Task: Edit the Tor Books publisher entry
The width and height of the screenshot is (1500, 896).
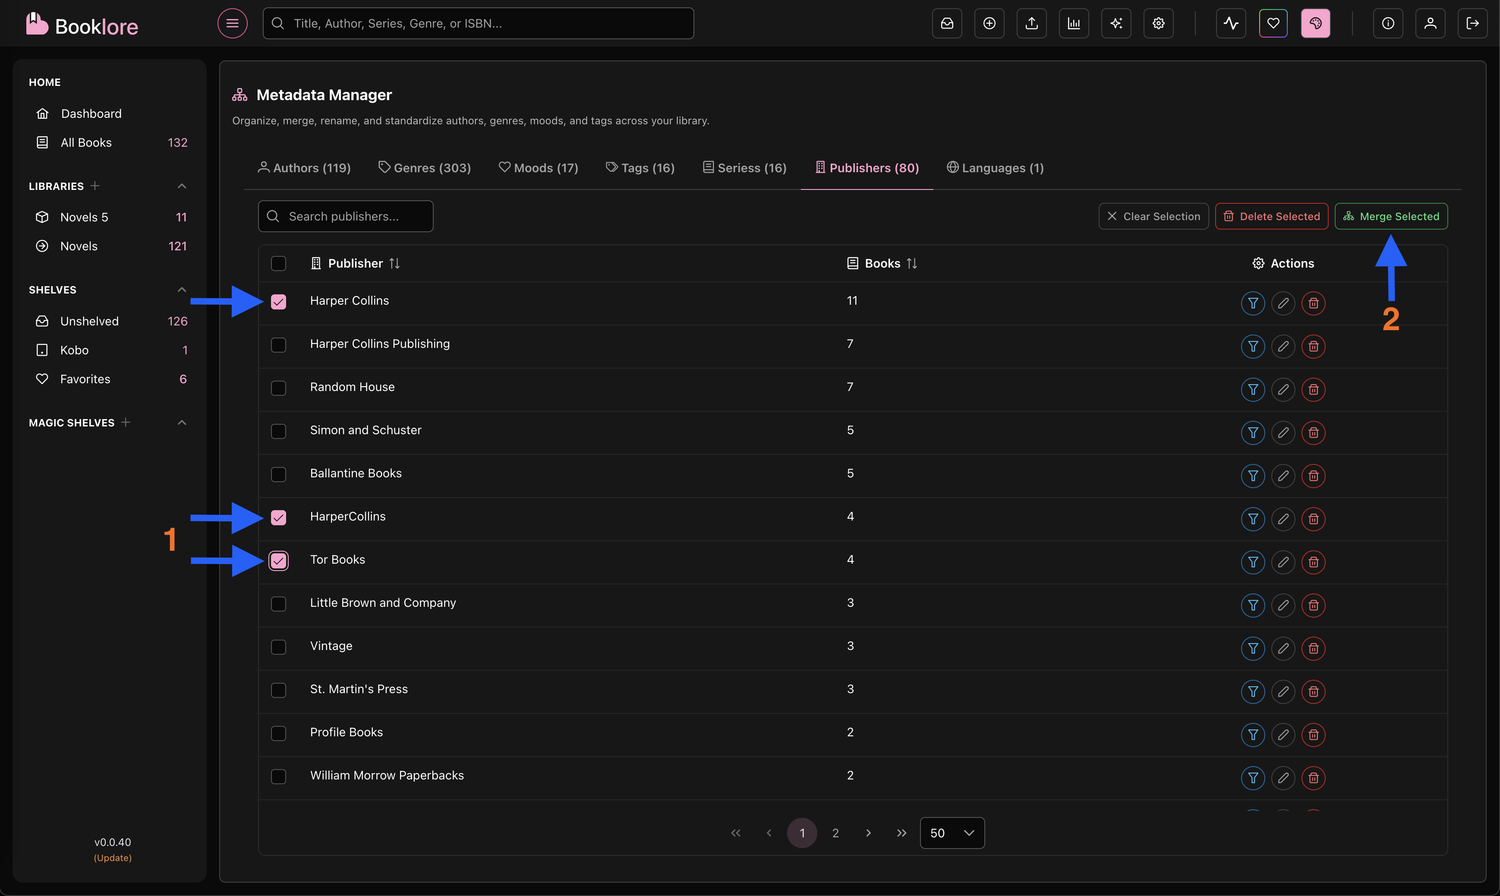Action: 1283,562
